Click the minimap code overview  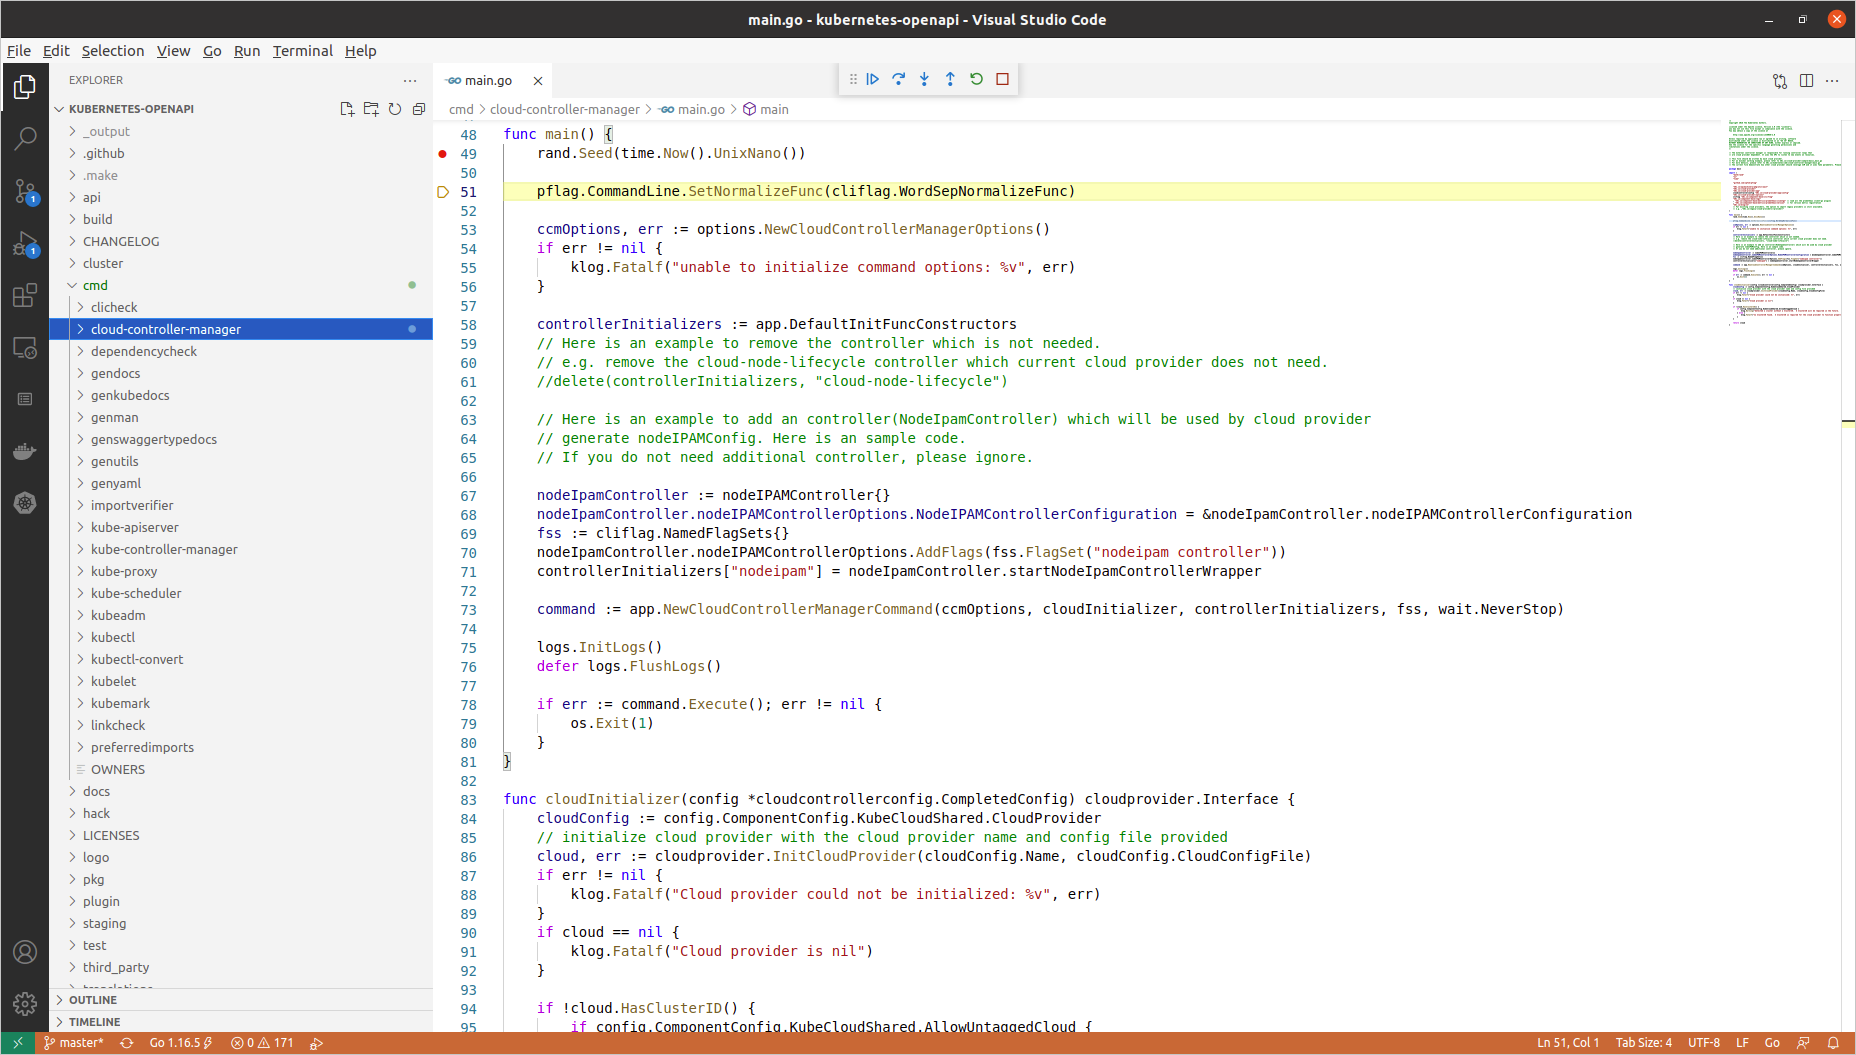coord(1785,222)
